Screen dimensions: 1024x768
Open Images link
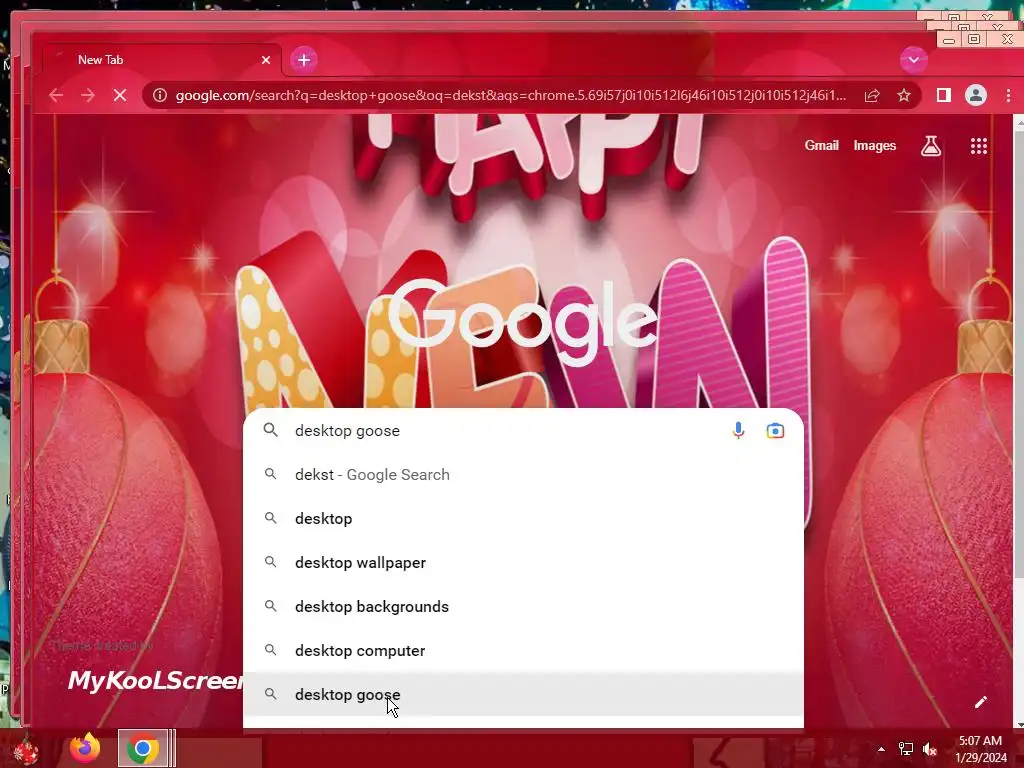874,146
